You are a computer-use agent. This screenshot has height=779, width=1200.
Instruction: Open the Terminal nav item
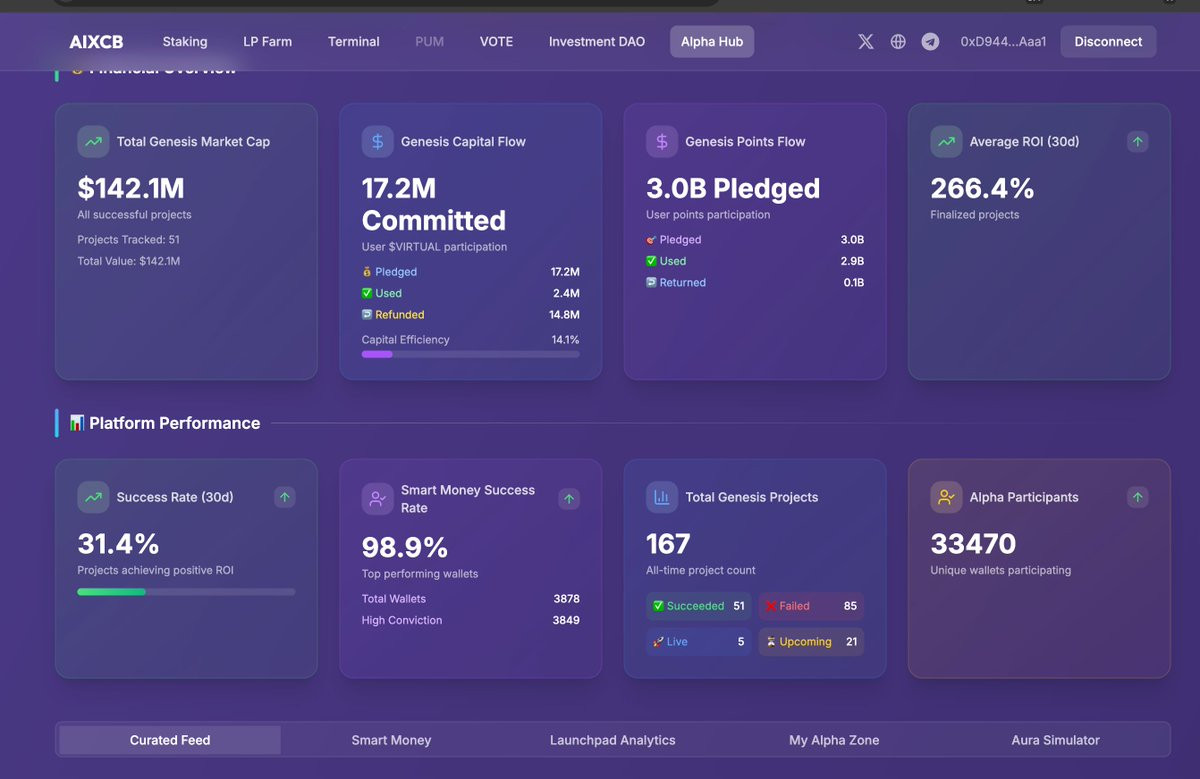click(x=354, y=42)
